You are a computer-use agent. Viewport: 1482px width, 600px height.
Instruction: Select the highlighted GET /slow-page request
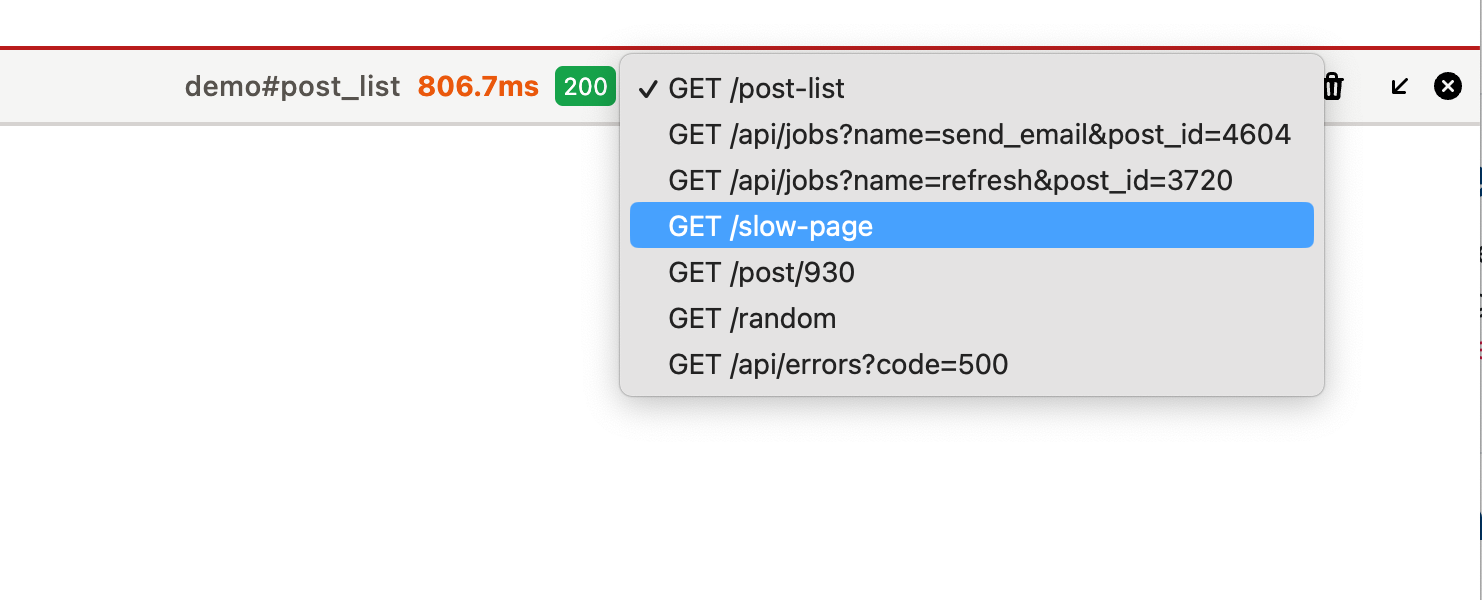pyautogui.click(x=770, y=226)
